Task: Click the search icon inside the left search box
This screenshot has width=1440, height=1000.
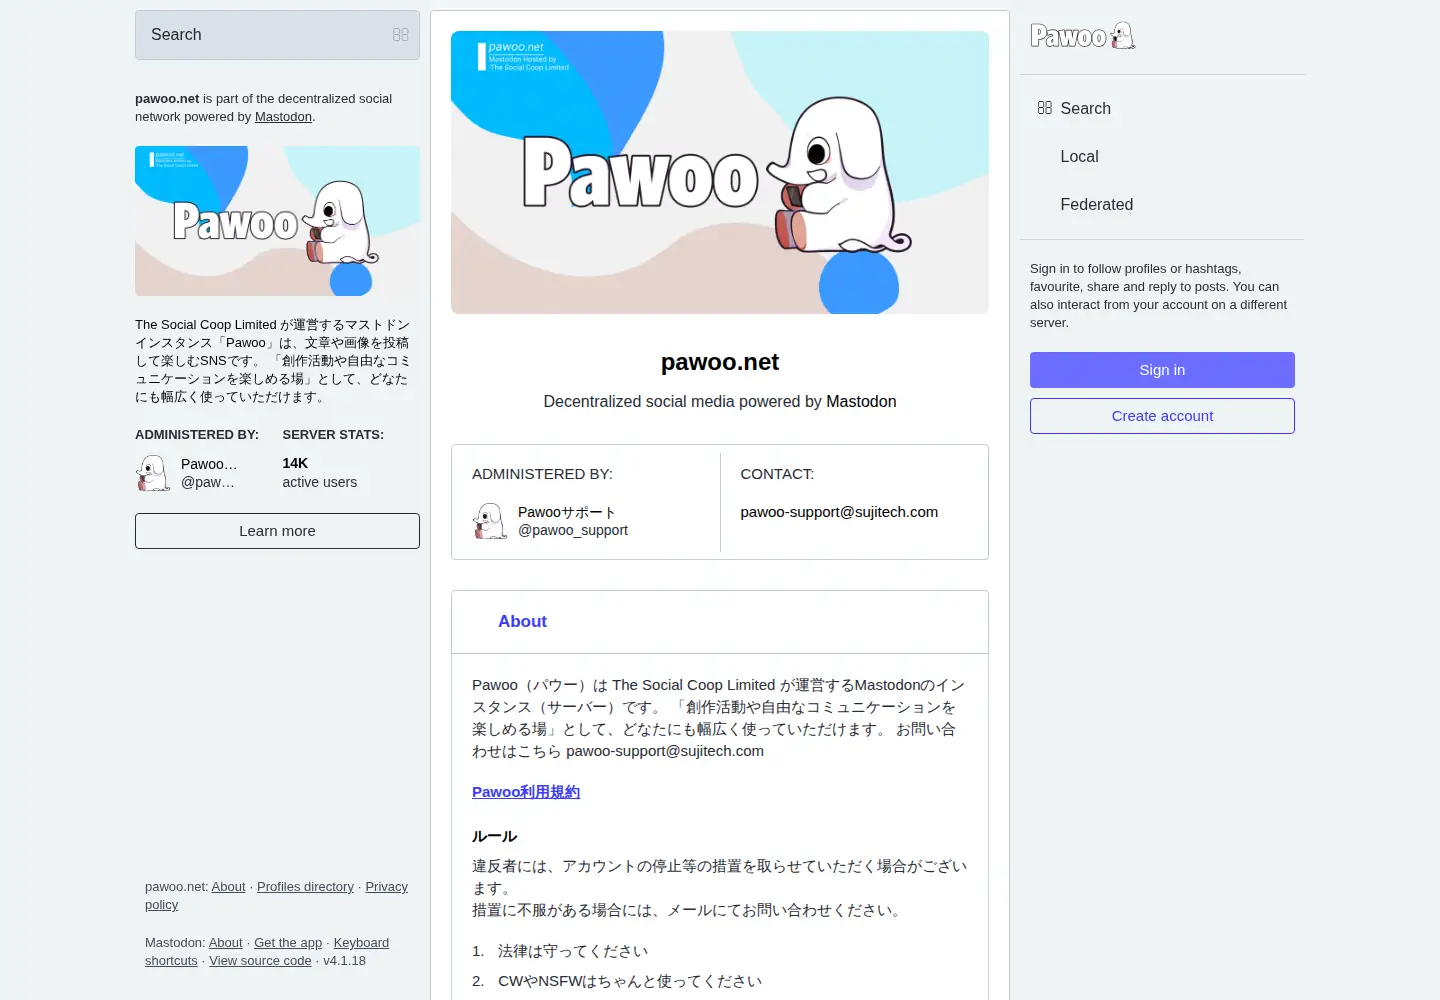Action: pyautogui.click(x=401, y=35)
